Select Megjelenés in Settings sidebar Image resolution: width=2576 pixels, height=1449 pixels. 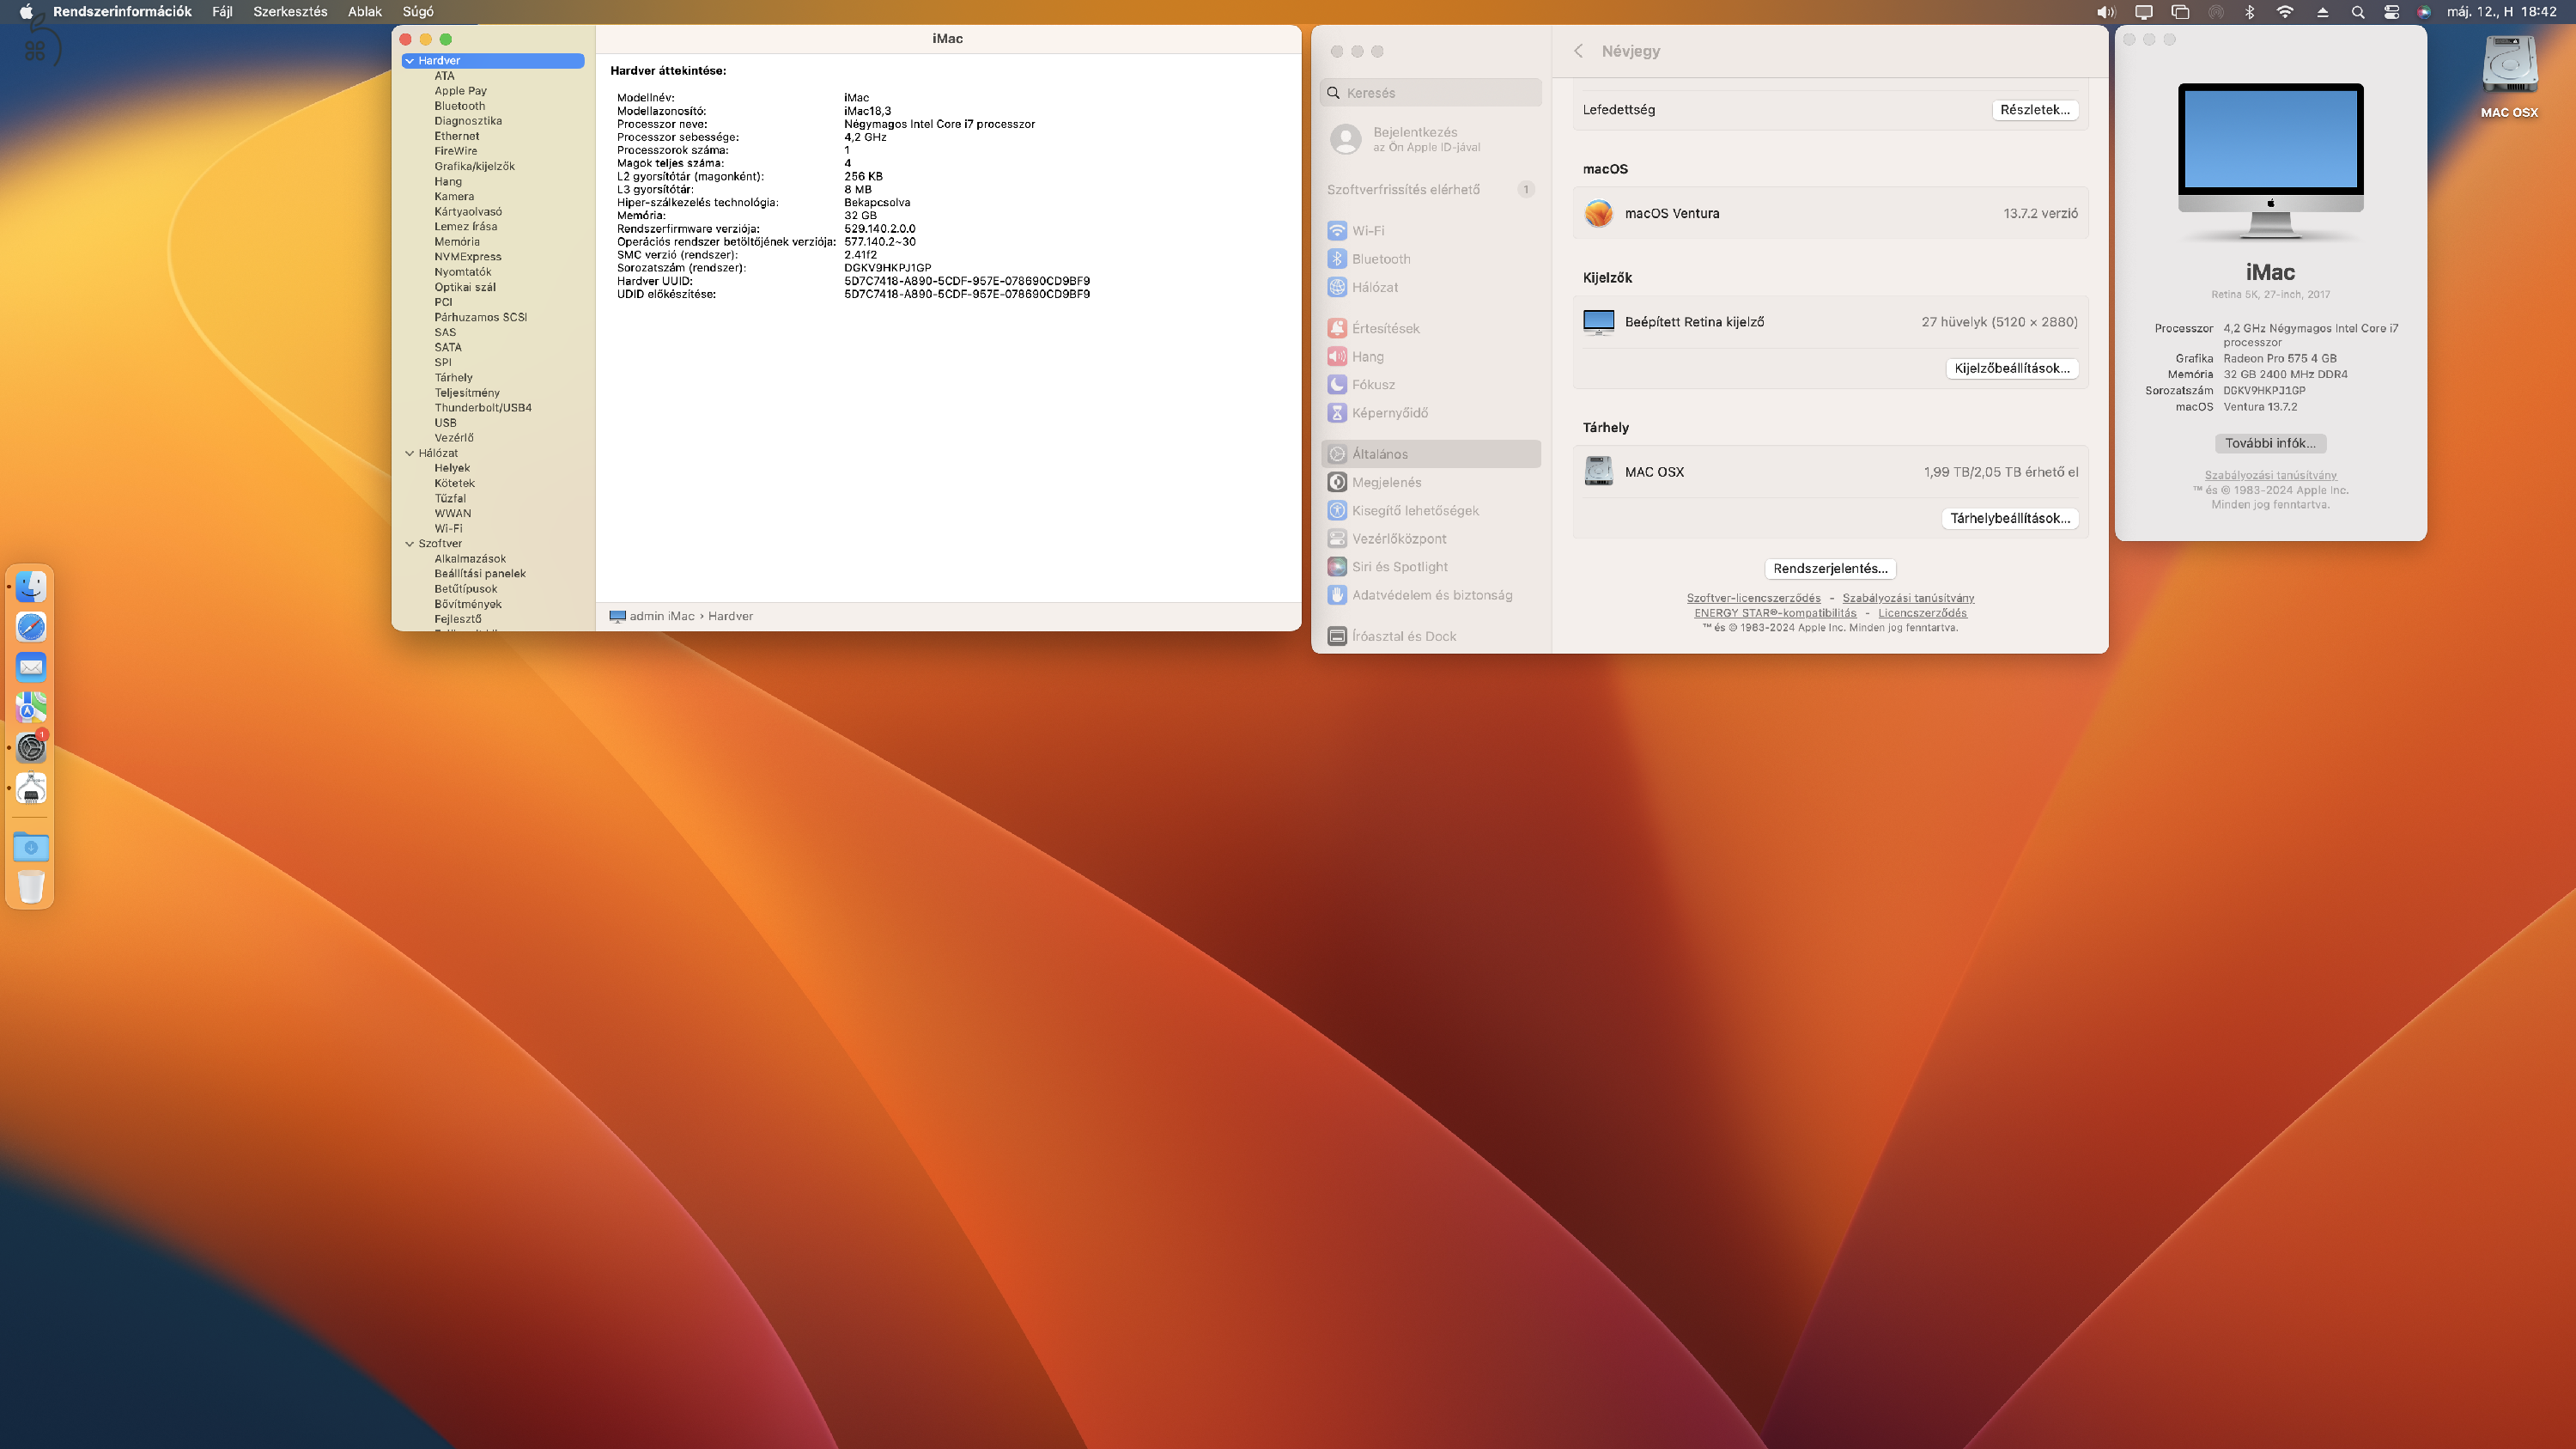pos(1430,482)
